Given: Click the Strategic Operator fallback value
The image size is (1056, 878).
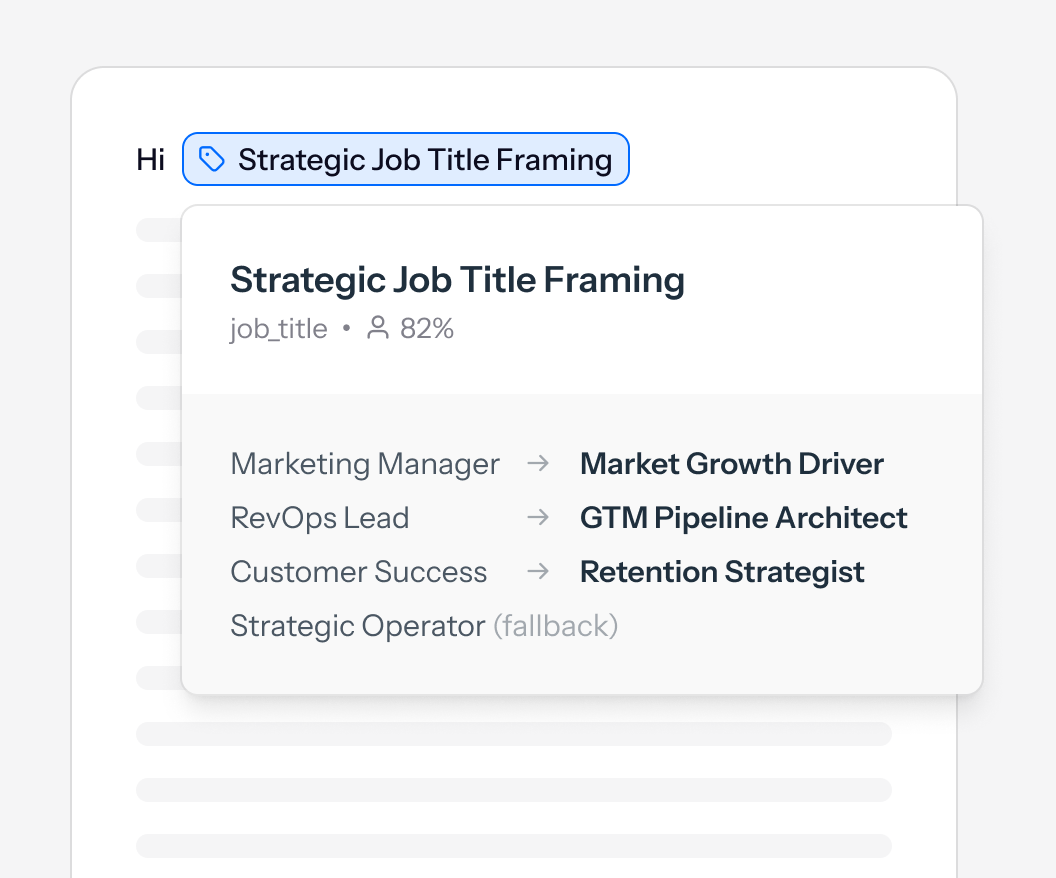Looking at the screenshot, I should click(x=357, y=626).
